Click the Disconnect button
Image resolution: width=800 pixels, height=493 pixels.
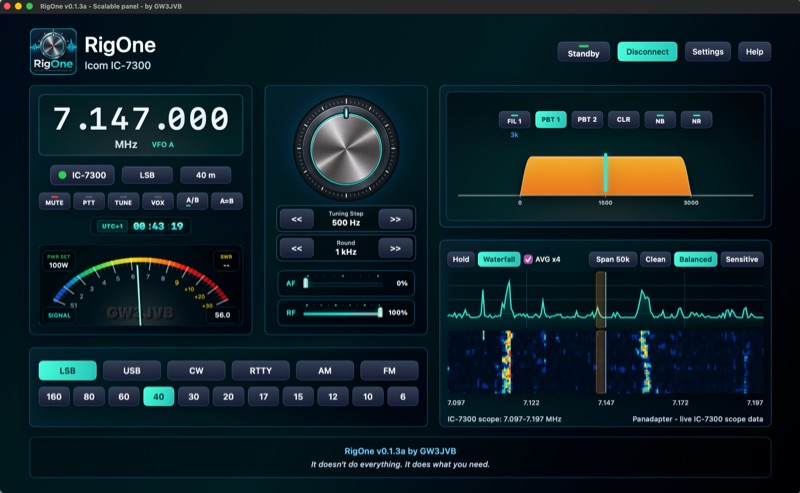[647, 52]
